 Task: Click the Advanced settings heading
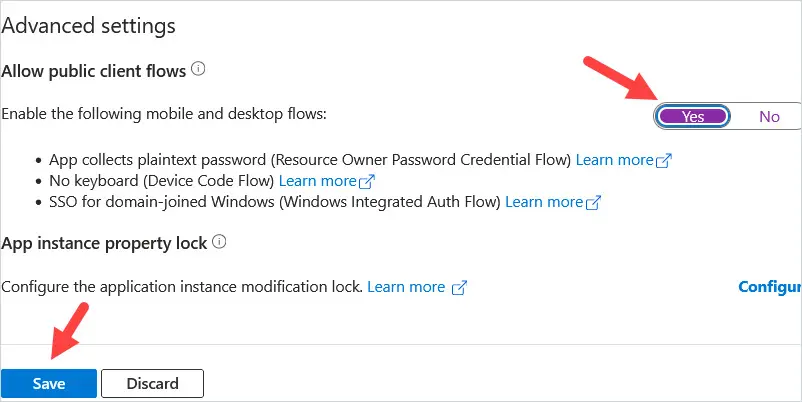pos(88,26)
